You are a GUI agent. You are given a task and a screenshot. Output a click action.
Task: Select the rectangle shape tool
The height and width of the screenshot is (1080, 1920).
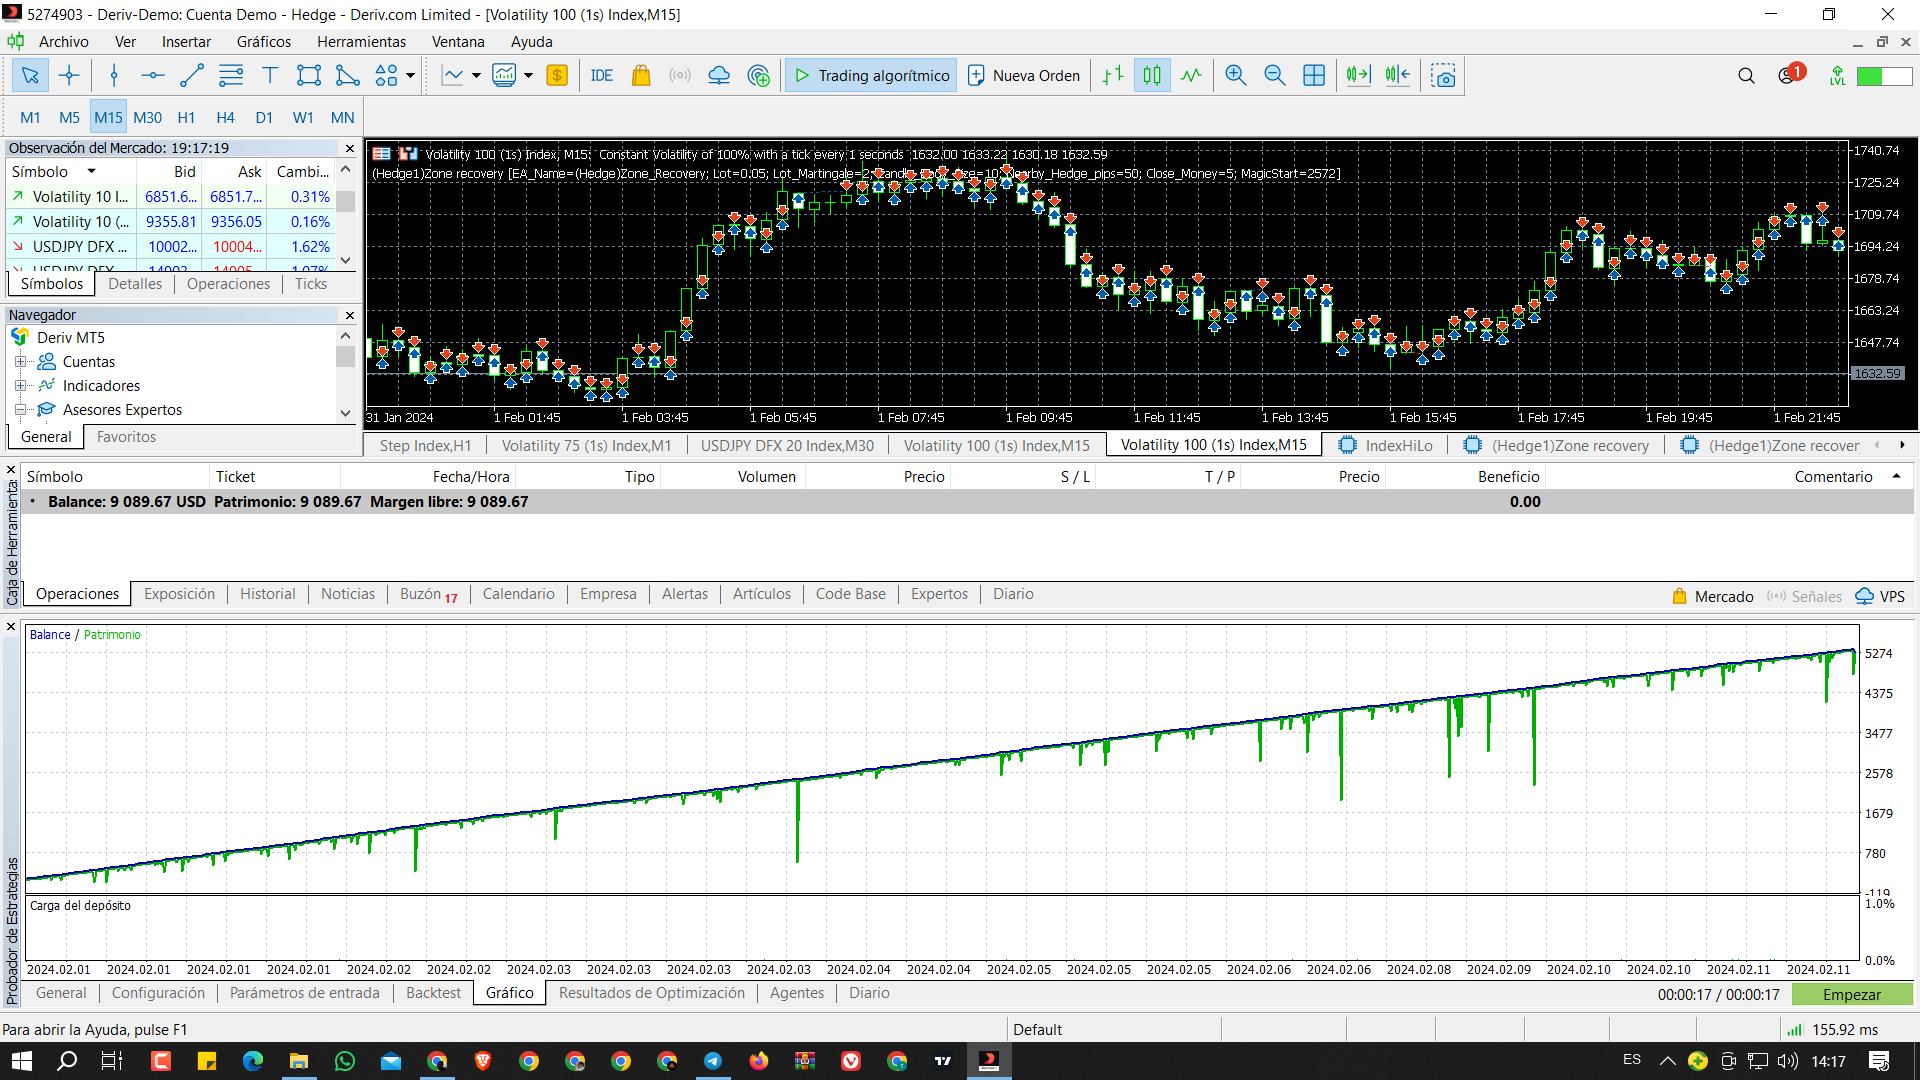click(309, 76)
